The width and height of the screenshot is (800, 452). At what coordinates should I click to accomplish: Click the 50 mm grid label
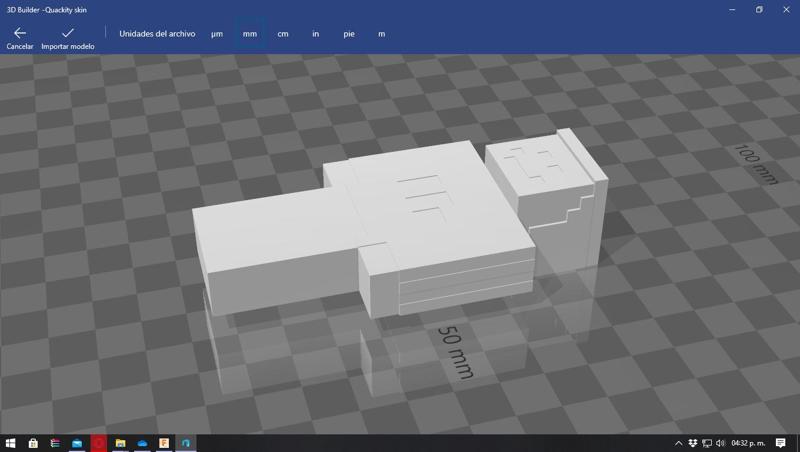click(456, 353)
